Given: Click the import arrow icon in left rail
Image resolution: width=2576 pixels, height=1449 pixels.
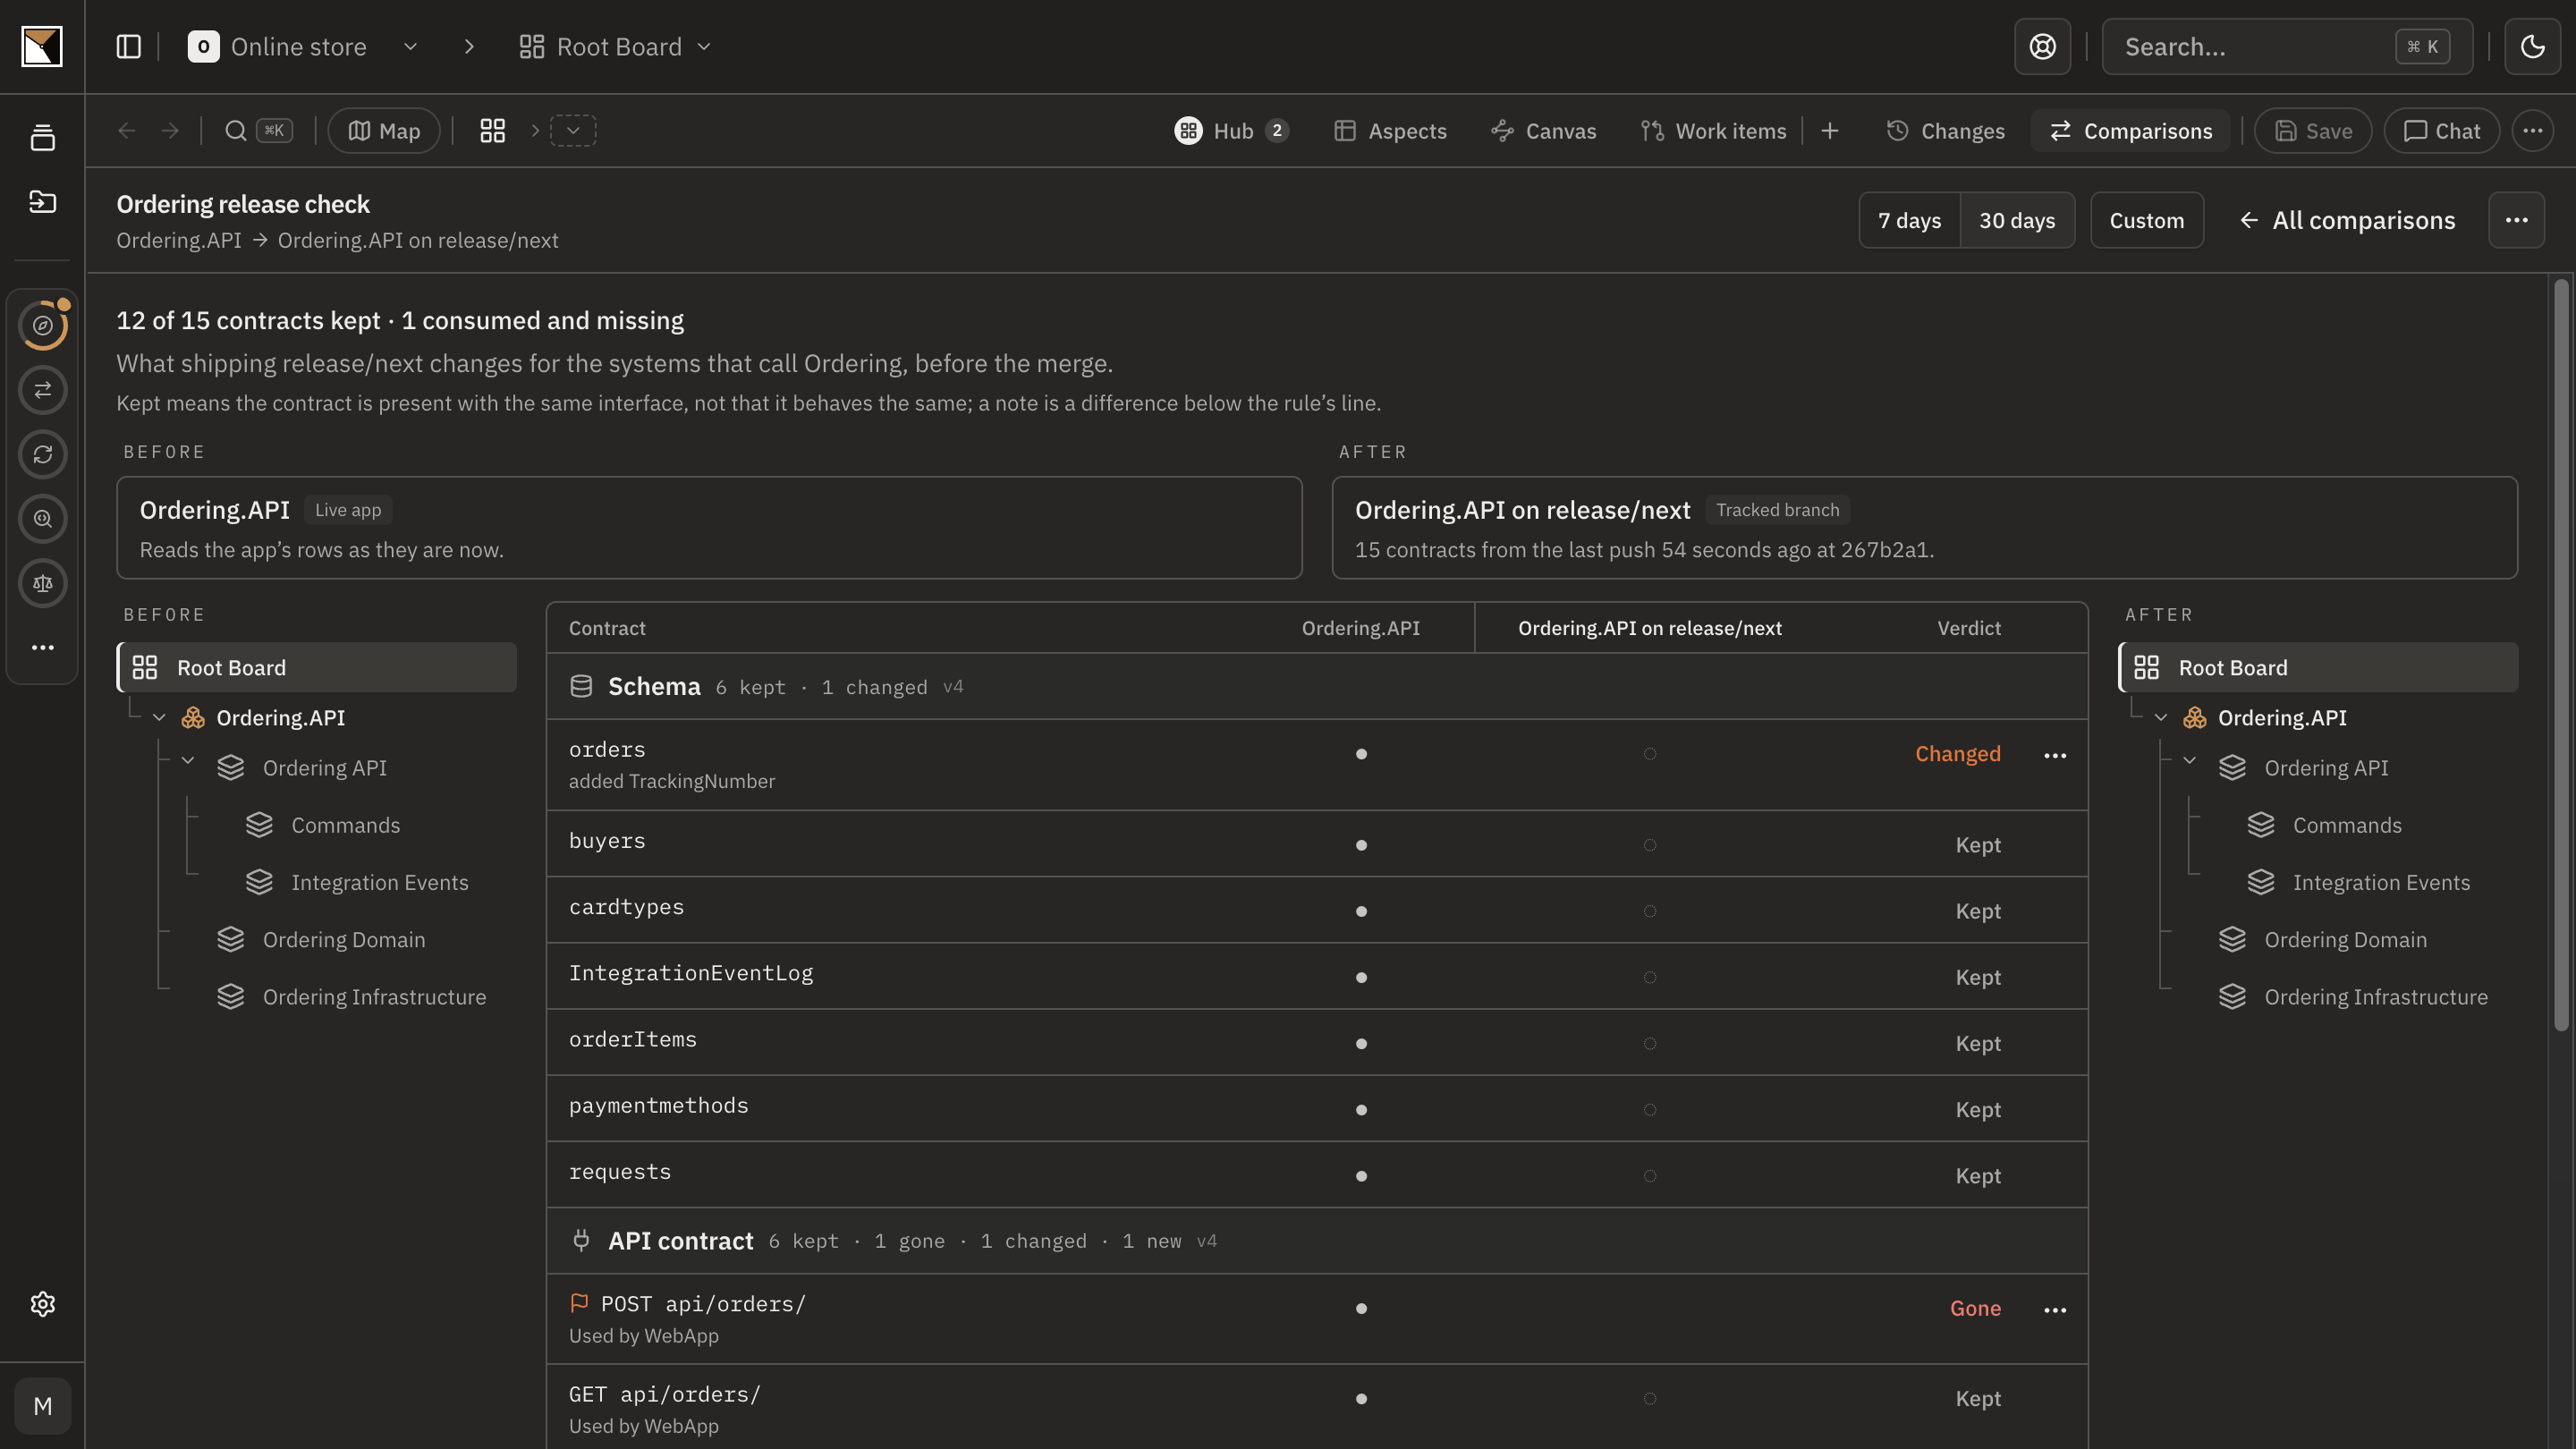Looking at the screenshot, I should click(x=42, y=202).
